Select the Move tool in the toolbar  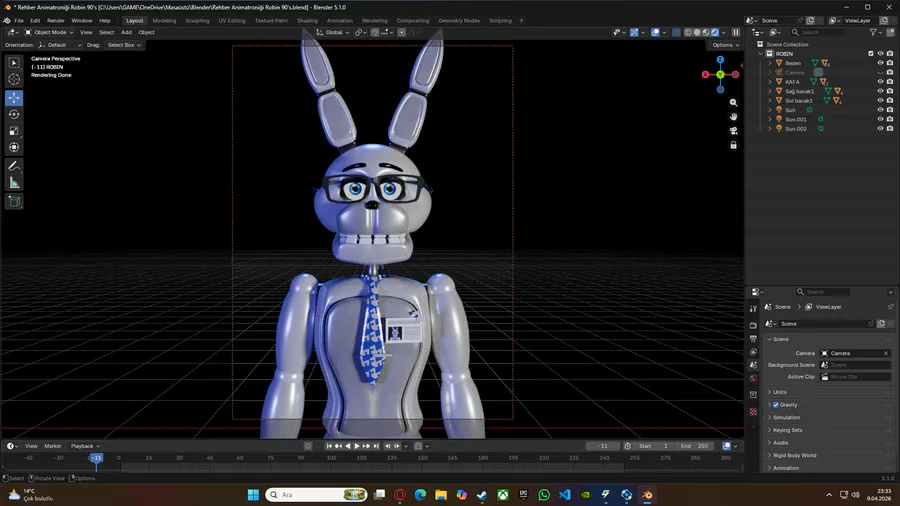tap(14, 98)
